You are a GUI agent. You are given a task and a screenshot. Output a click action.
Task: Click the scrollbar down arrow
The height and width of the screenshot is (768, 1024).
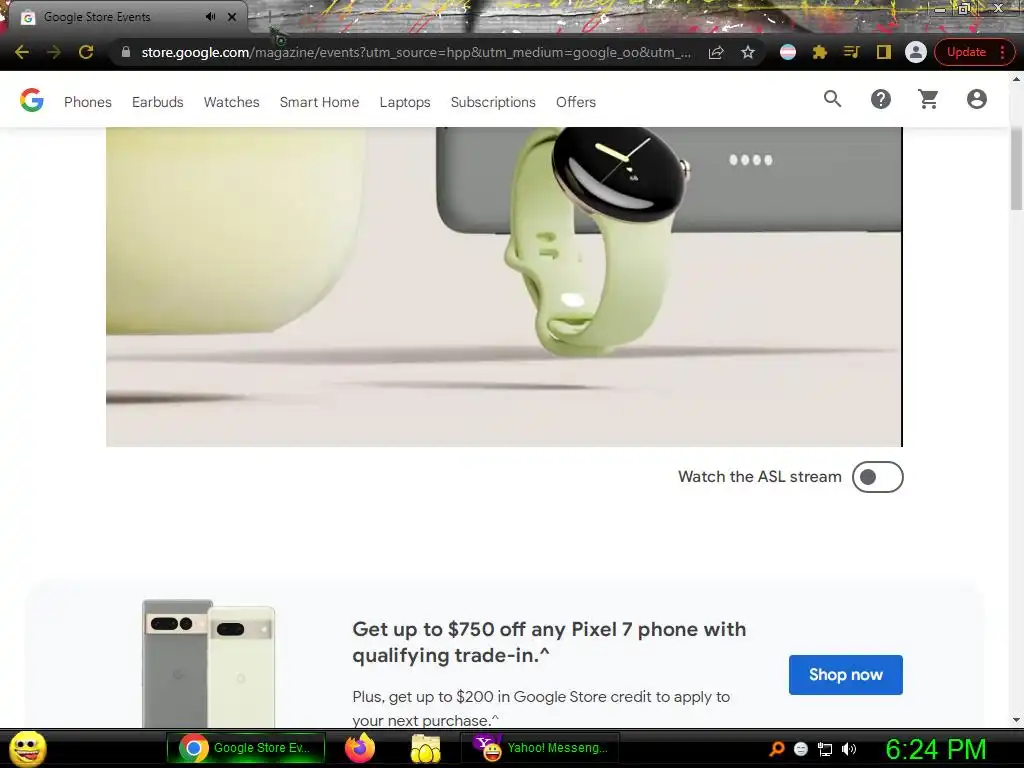[1016, 720]
